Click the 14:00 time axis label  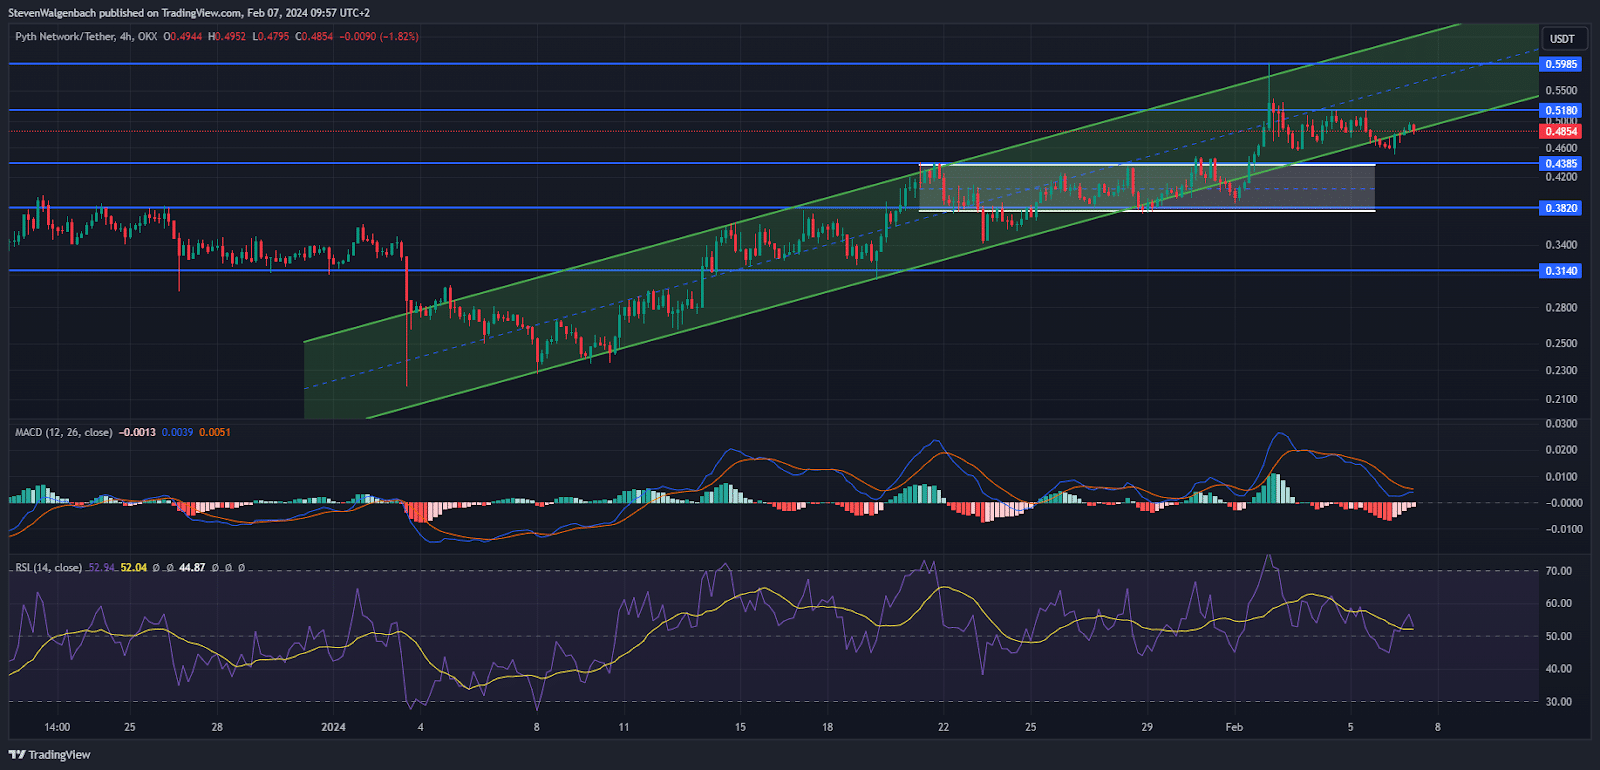58,728
